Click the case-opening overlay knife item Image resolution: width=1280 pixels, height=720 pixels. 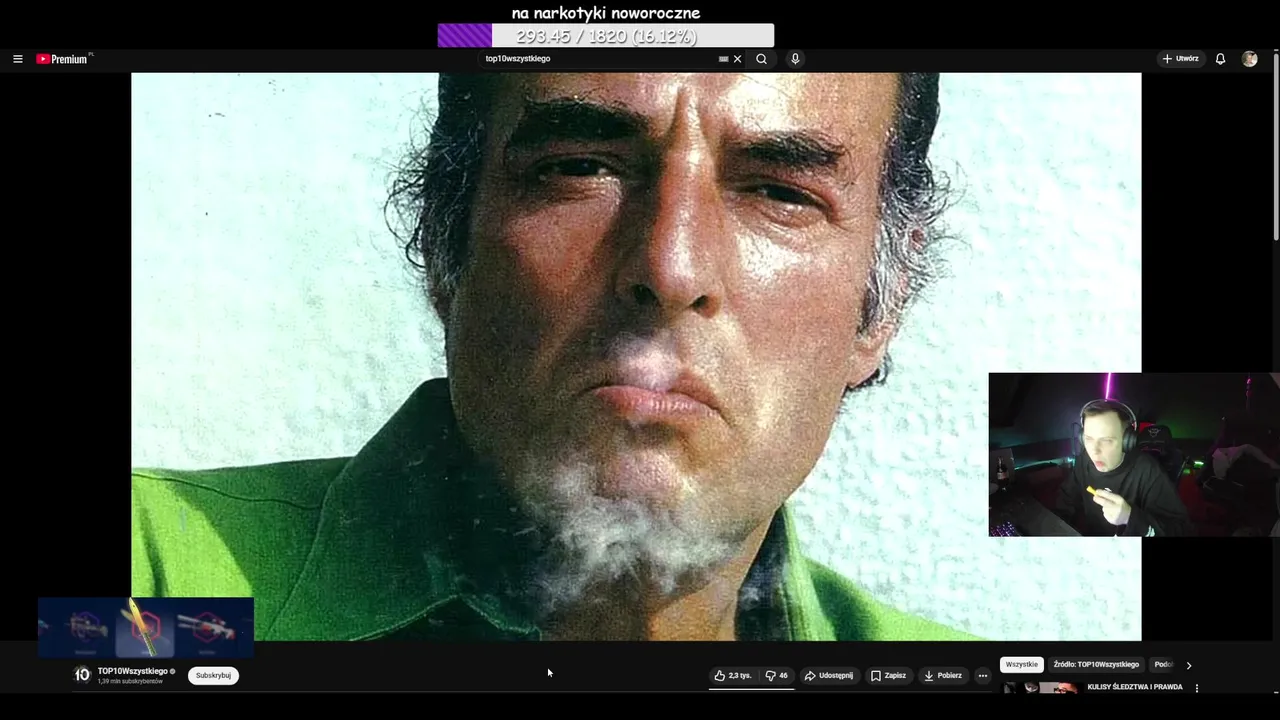(x=144, y=628)
